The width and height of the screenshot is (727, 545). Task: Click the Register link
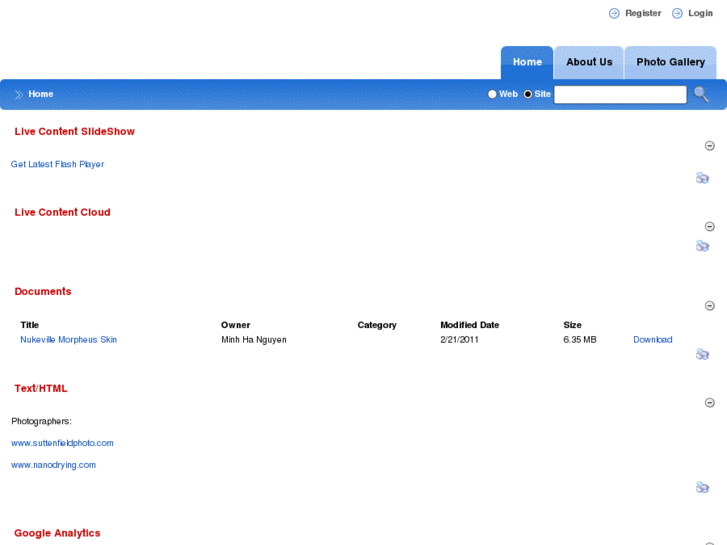pyautogui.click(x=643, y=13)
